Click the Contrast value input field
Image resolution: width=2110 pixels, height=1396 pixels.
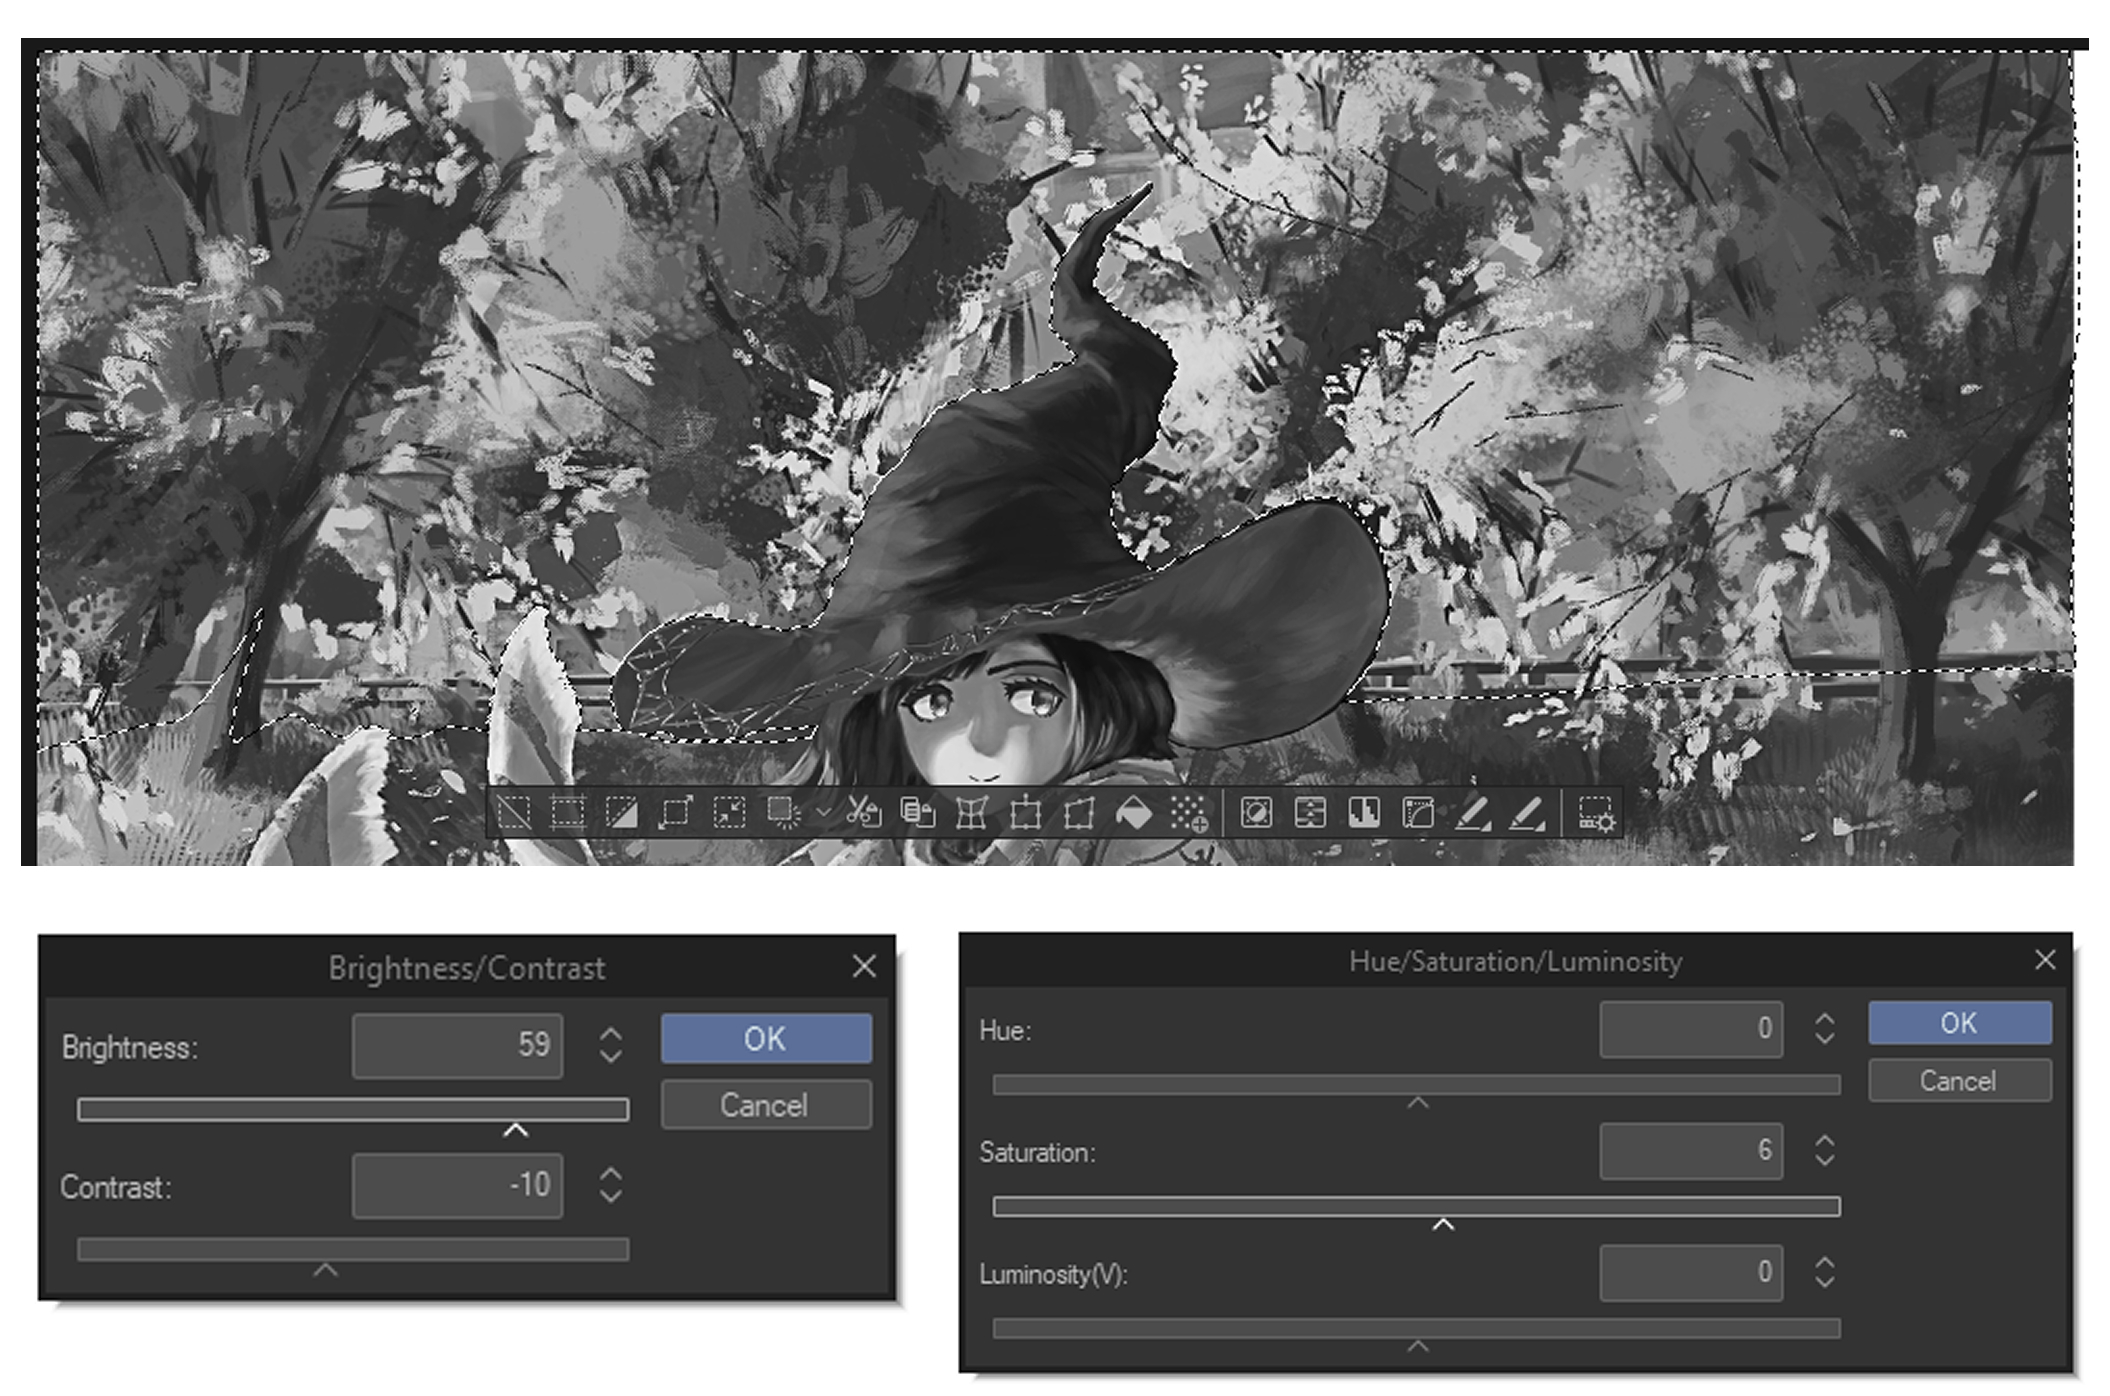457,1186
